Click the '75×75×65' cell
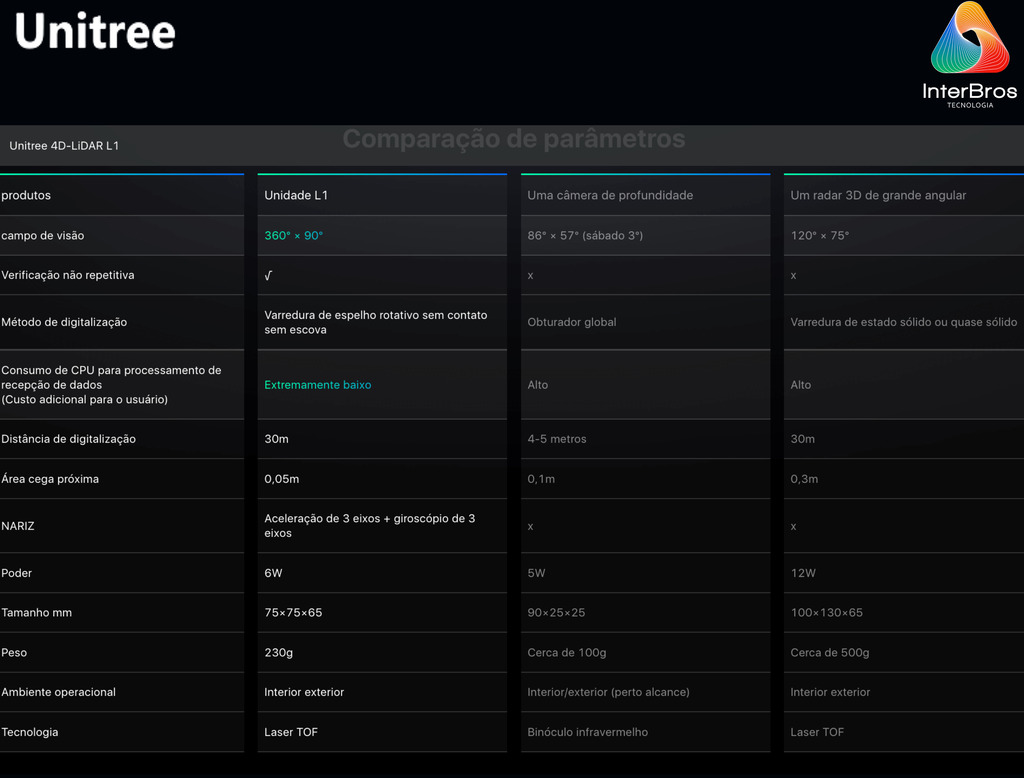The height and width of the screenshot is (778, 1024). (293, 613)
